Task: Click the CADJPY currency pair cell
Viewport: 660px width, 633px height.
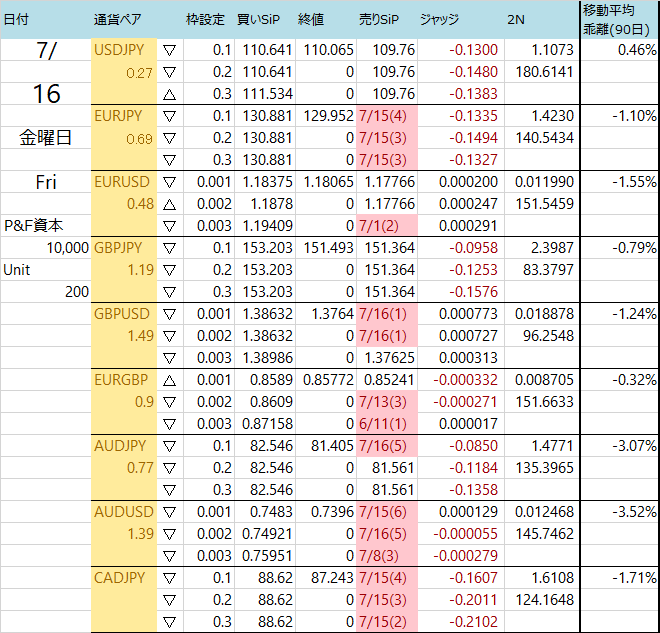Action: pyautogui.click(x=120, y=578)
